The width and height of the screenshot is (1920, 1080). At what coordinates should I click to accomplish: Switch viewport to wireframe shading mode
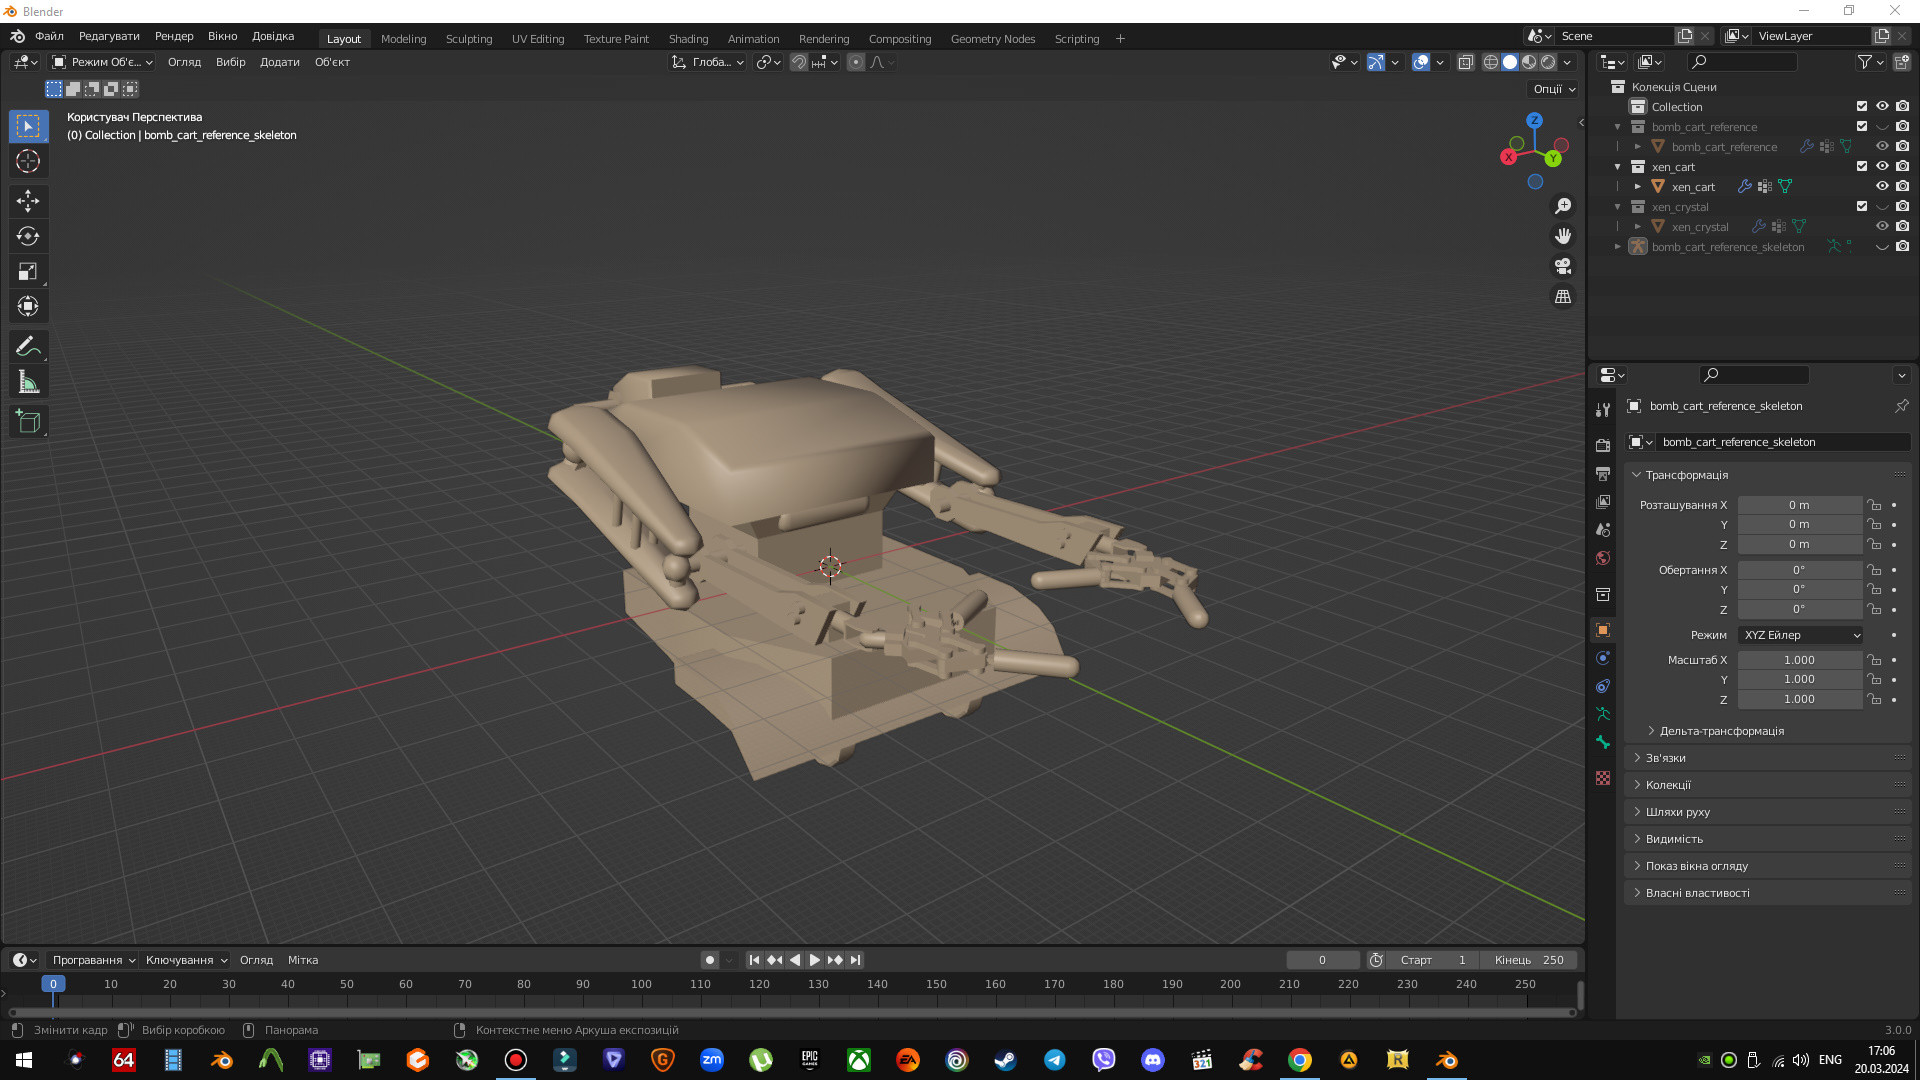pos(1491,62)
